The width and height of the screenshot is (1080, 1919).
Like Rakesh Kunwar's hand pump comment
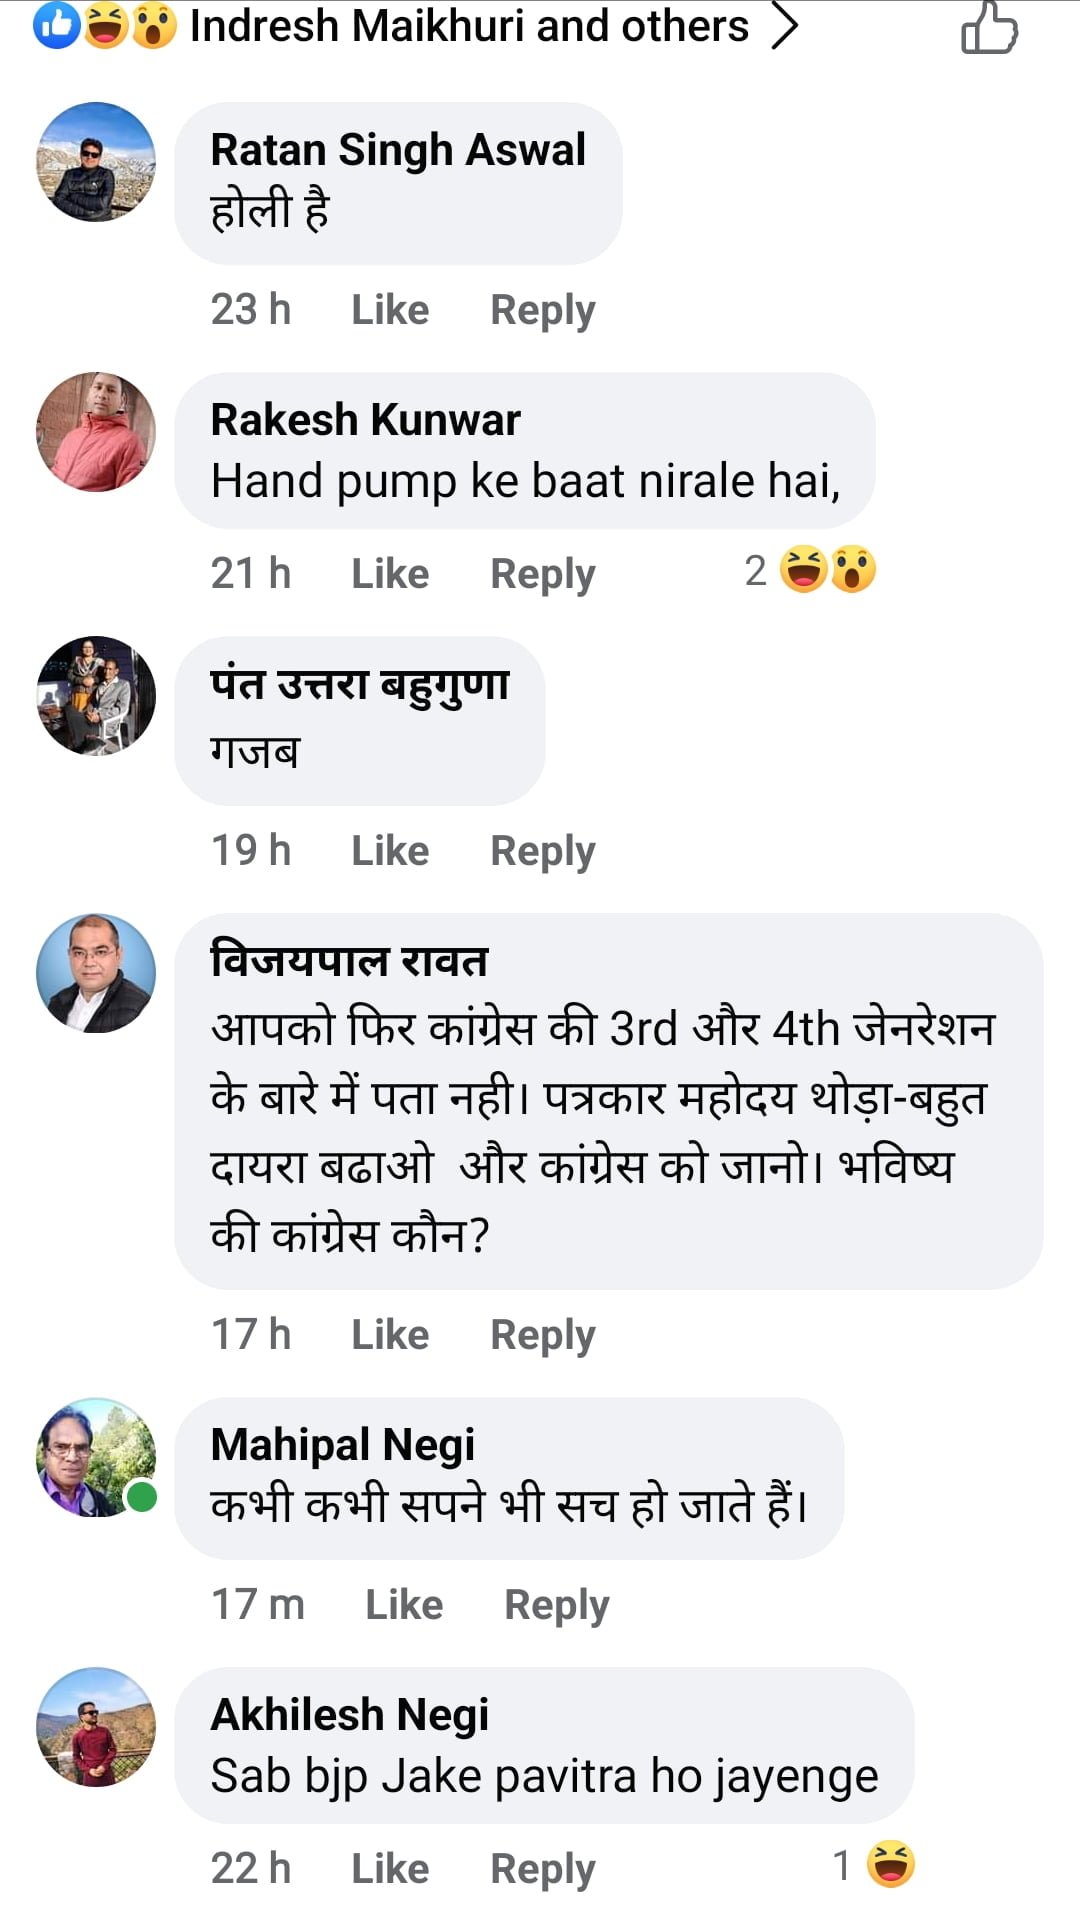point(390,574)
